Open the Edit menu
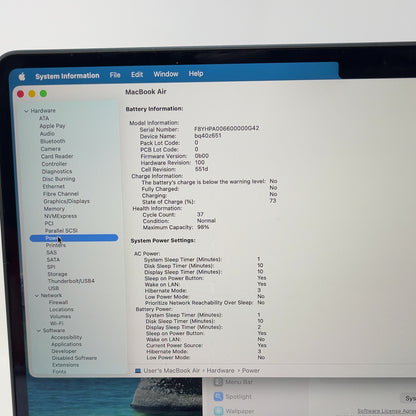The image size is (416, 416). pos(137,74)
